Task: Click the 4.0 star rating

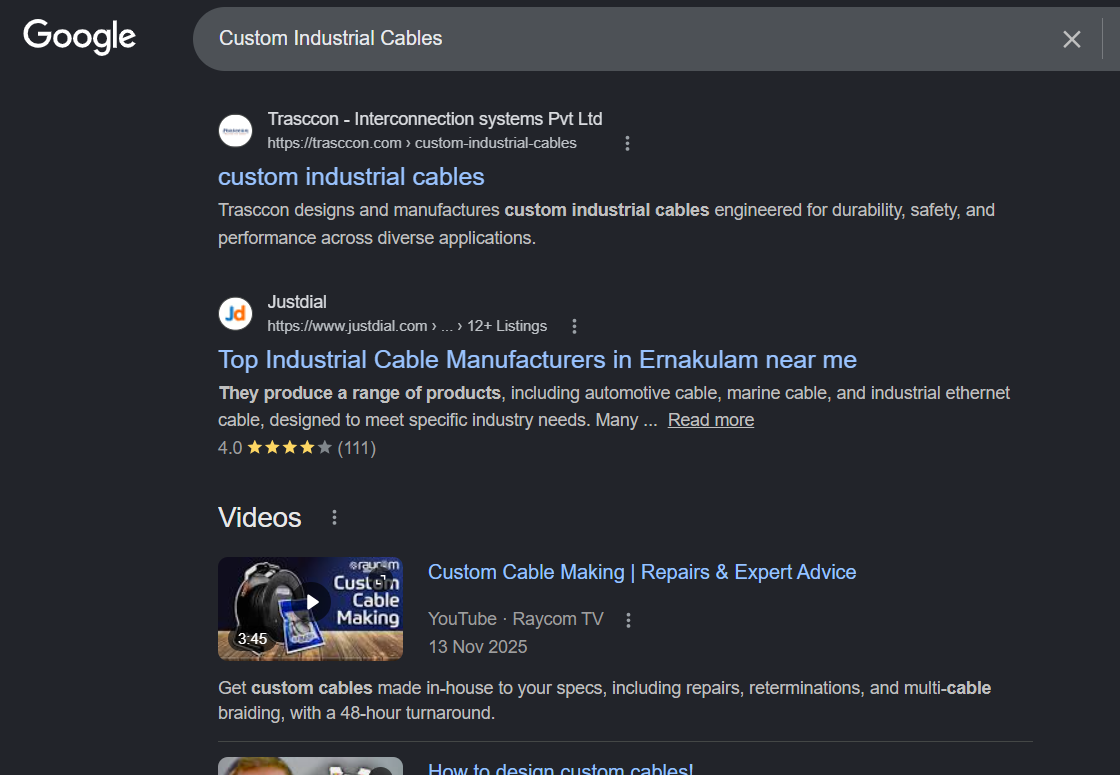Action: click(x=275, y=448)
